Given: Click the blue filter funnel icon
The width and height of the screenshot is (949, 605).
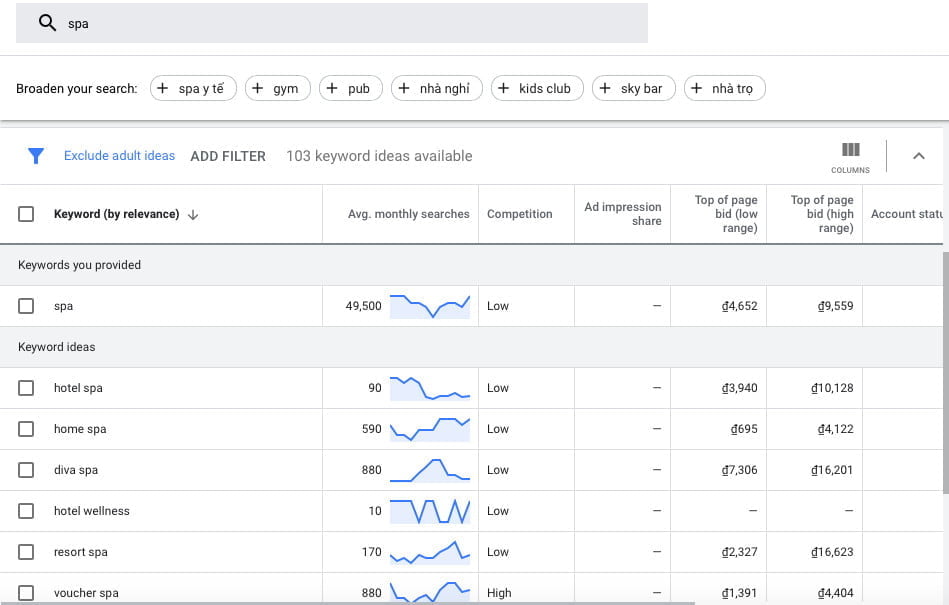Looking at the screenshot, I should (36, 156).
